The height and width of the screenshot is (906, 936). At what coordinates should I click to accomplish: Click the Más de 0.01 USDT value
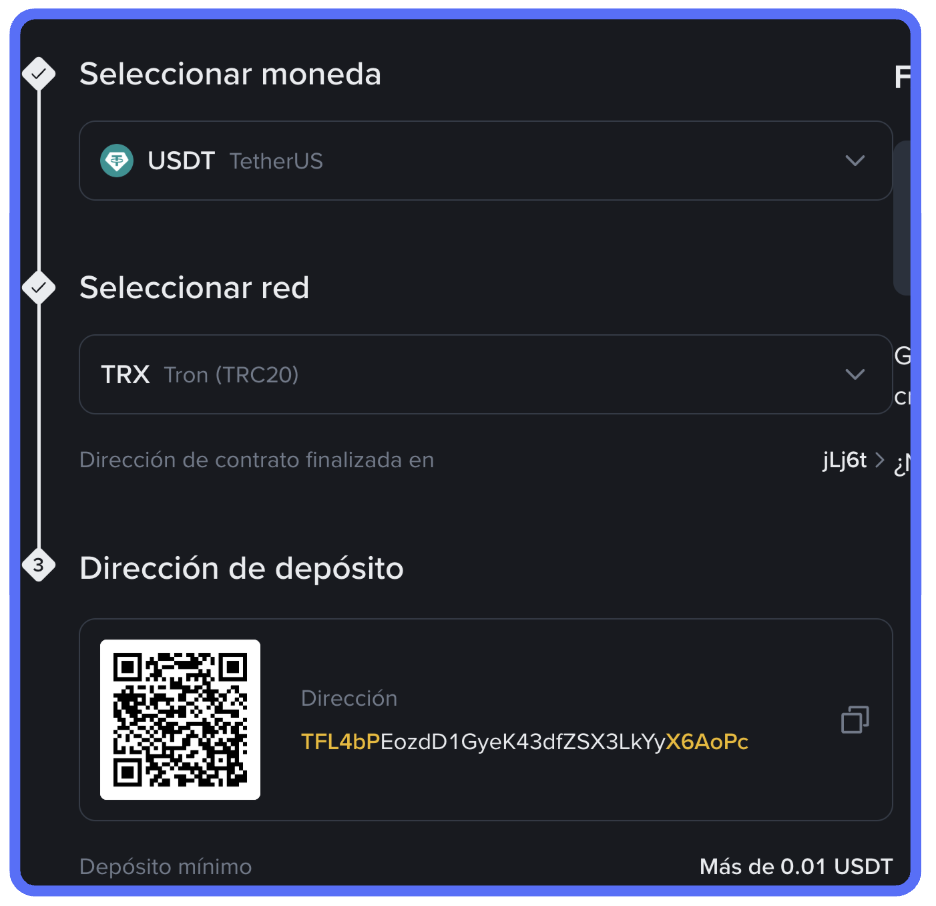796,867
